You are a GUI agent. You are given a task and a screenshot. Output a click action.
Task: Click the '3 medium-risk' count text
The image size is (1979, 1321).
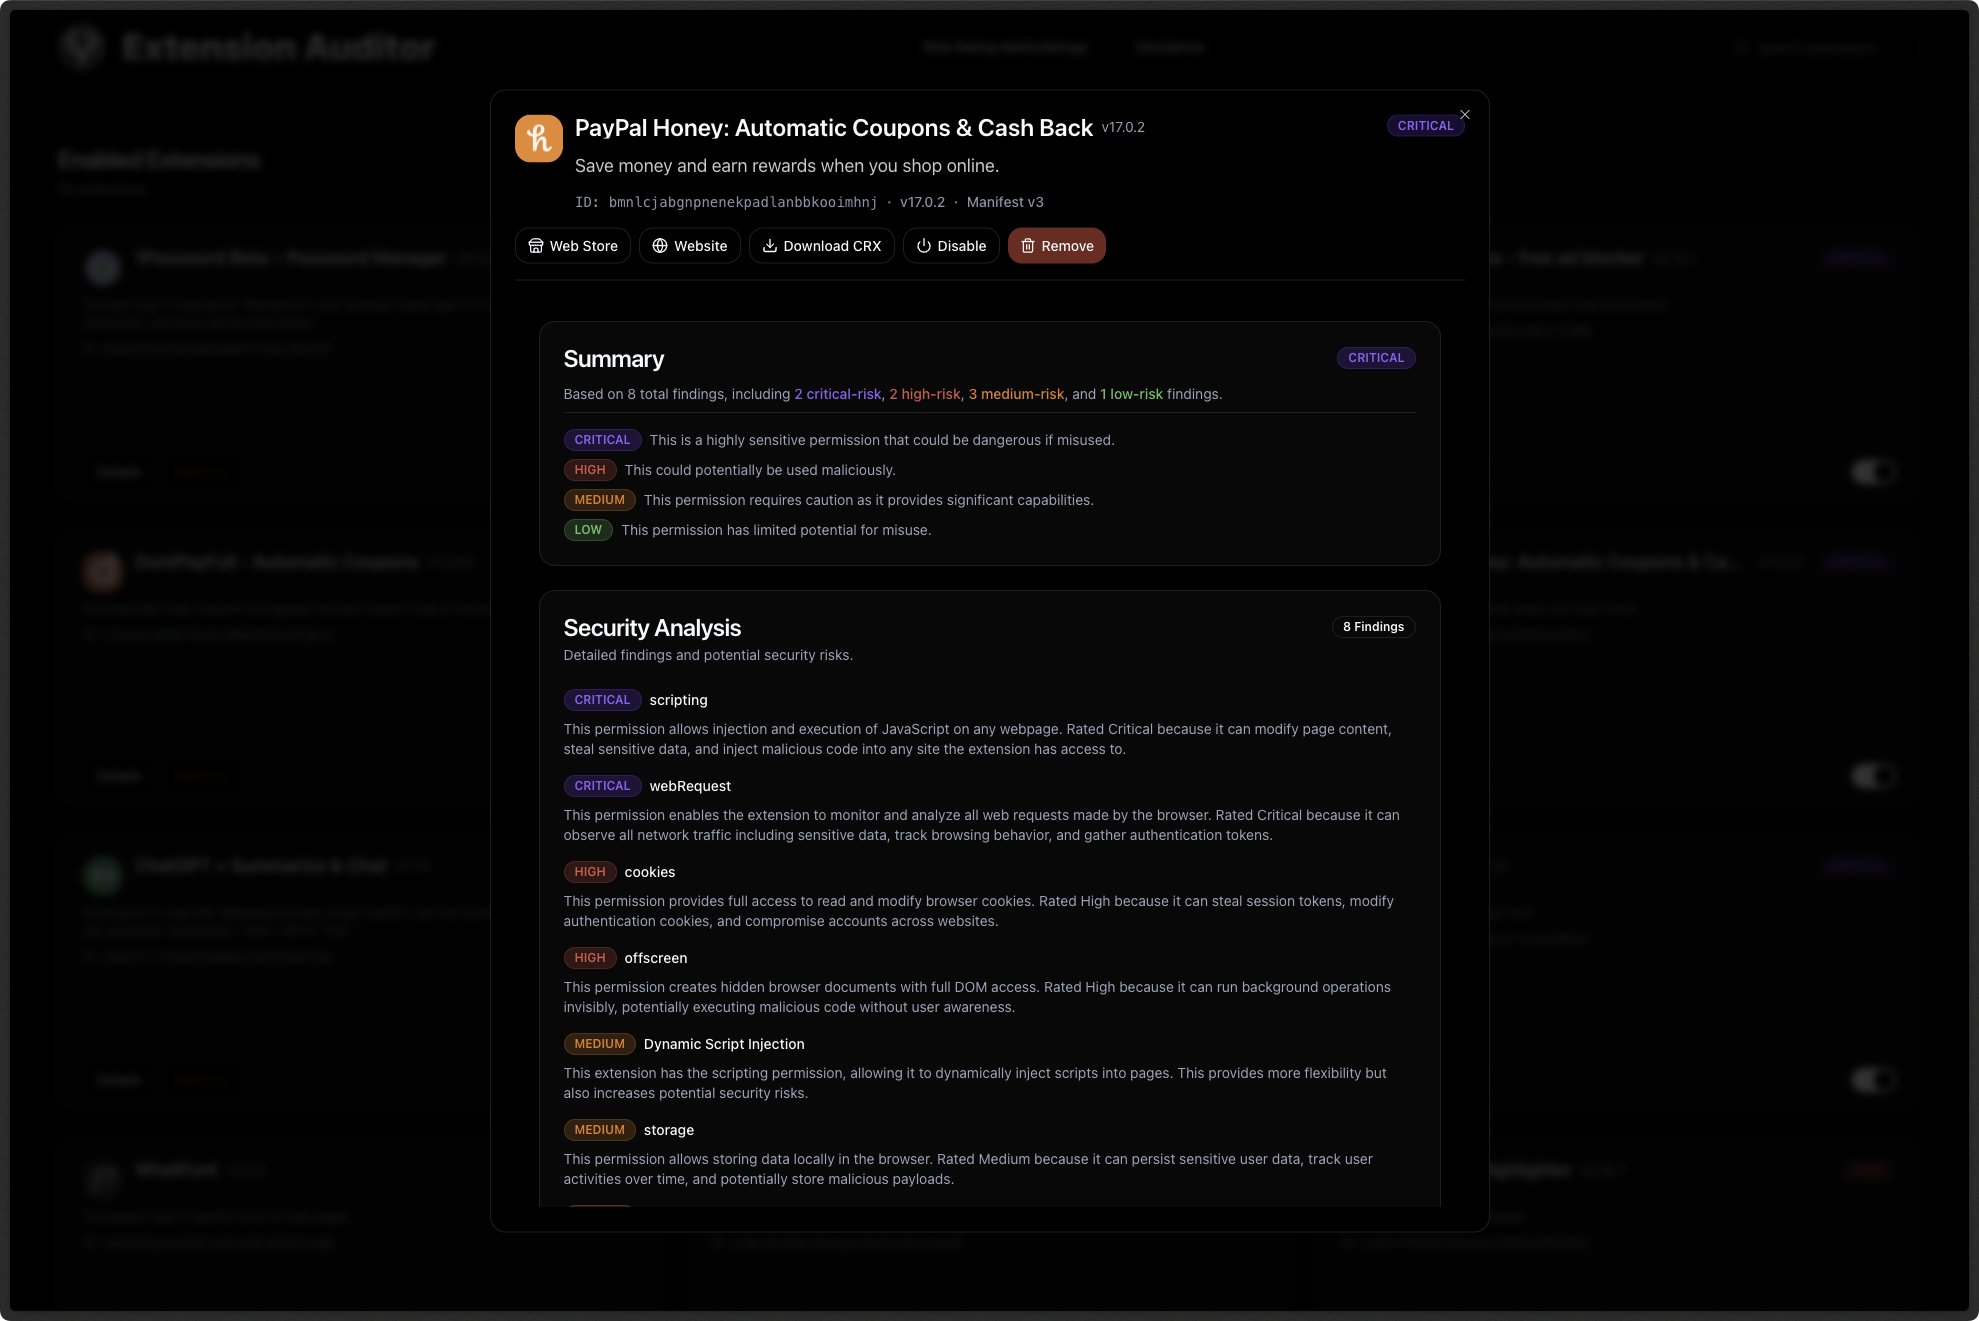(1016, 394)
